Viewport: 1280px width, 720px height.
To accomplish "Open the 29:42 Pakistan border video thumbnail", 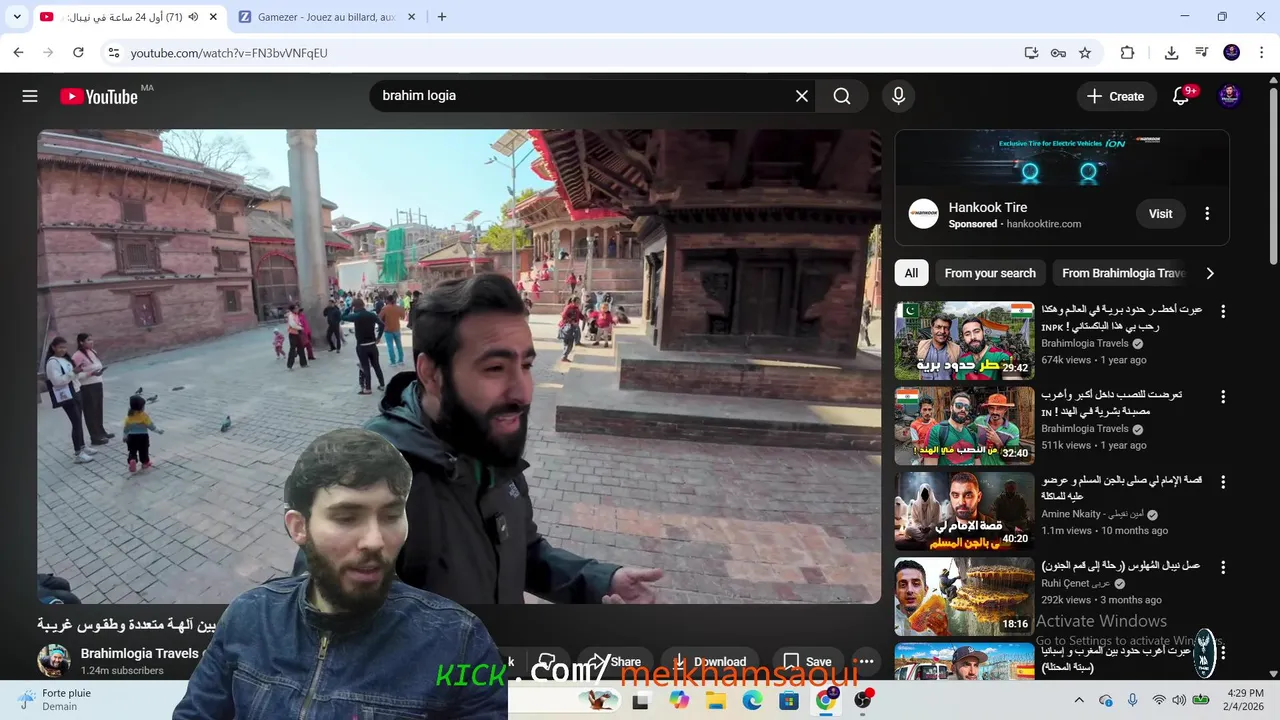I will (964, 341).
